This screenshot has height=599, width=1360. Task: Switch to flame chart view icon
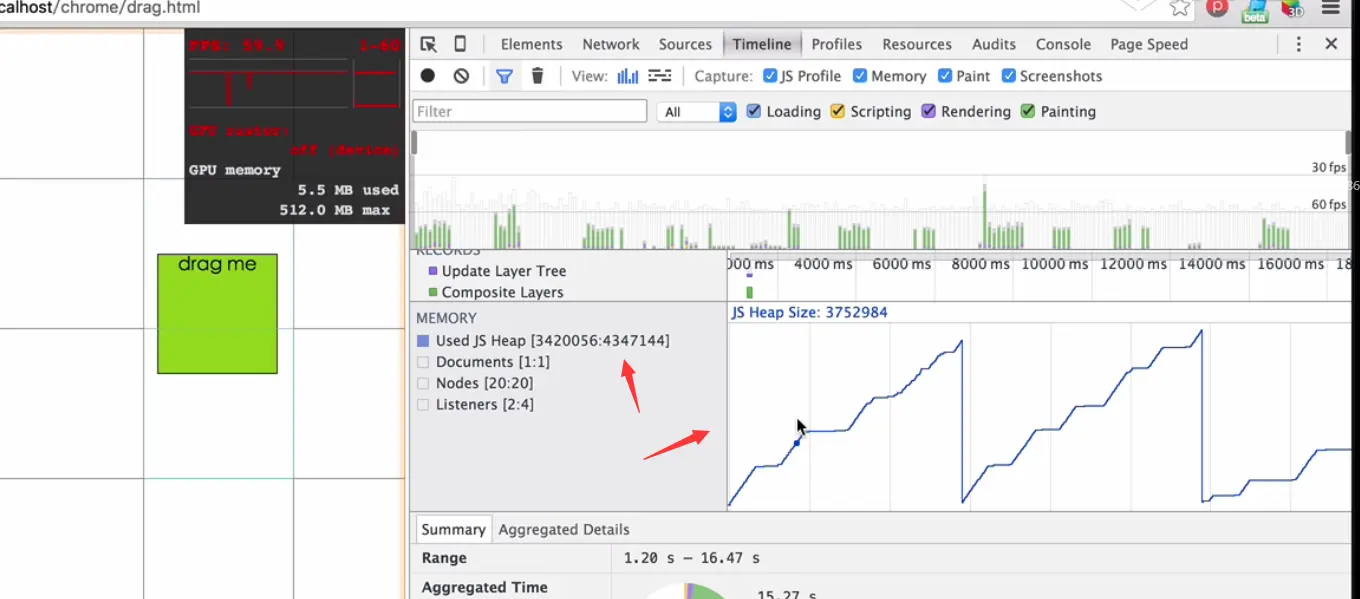(660, 76)
